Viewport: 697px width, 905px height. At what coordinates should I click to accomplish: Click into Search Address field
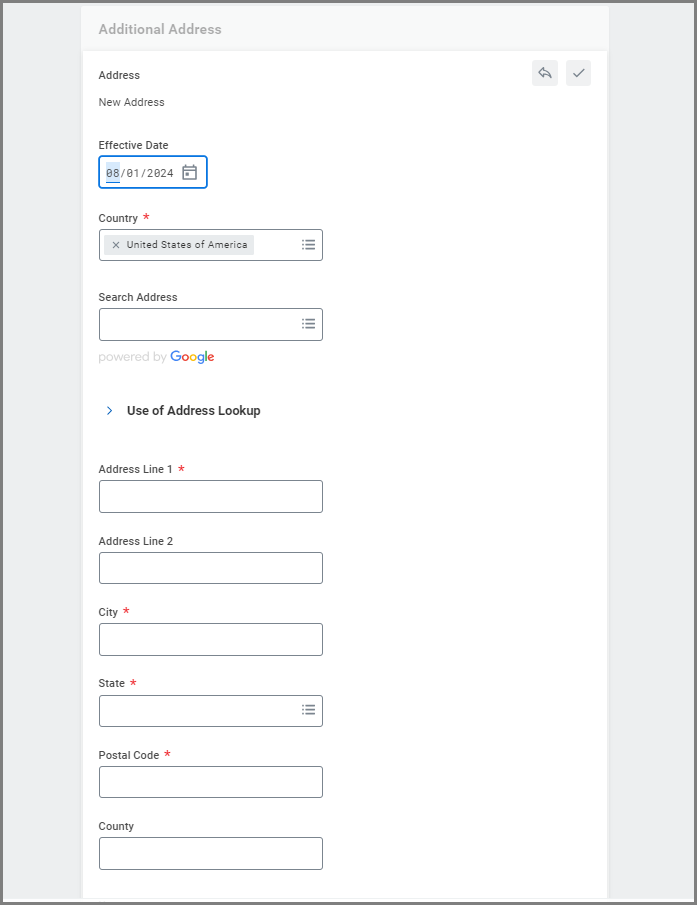[x=198, y=324]
